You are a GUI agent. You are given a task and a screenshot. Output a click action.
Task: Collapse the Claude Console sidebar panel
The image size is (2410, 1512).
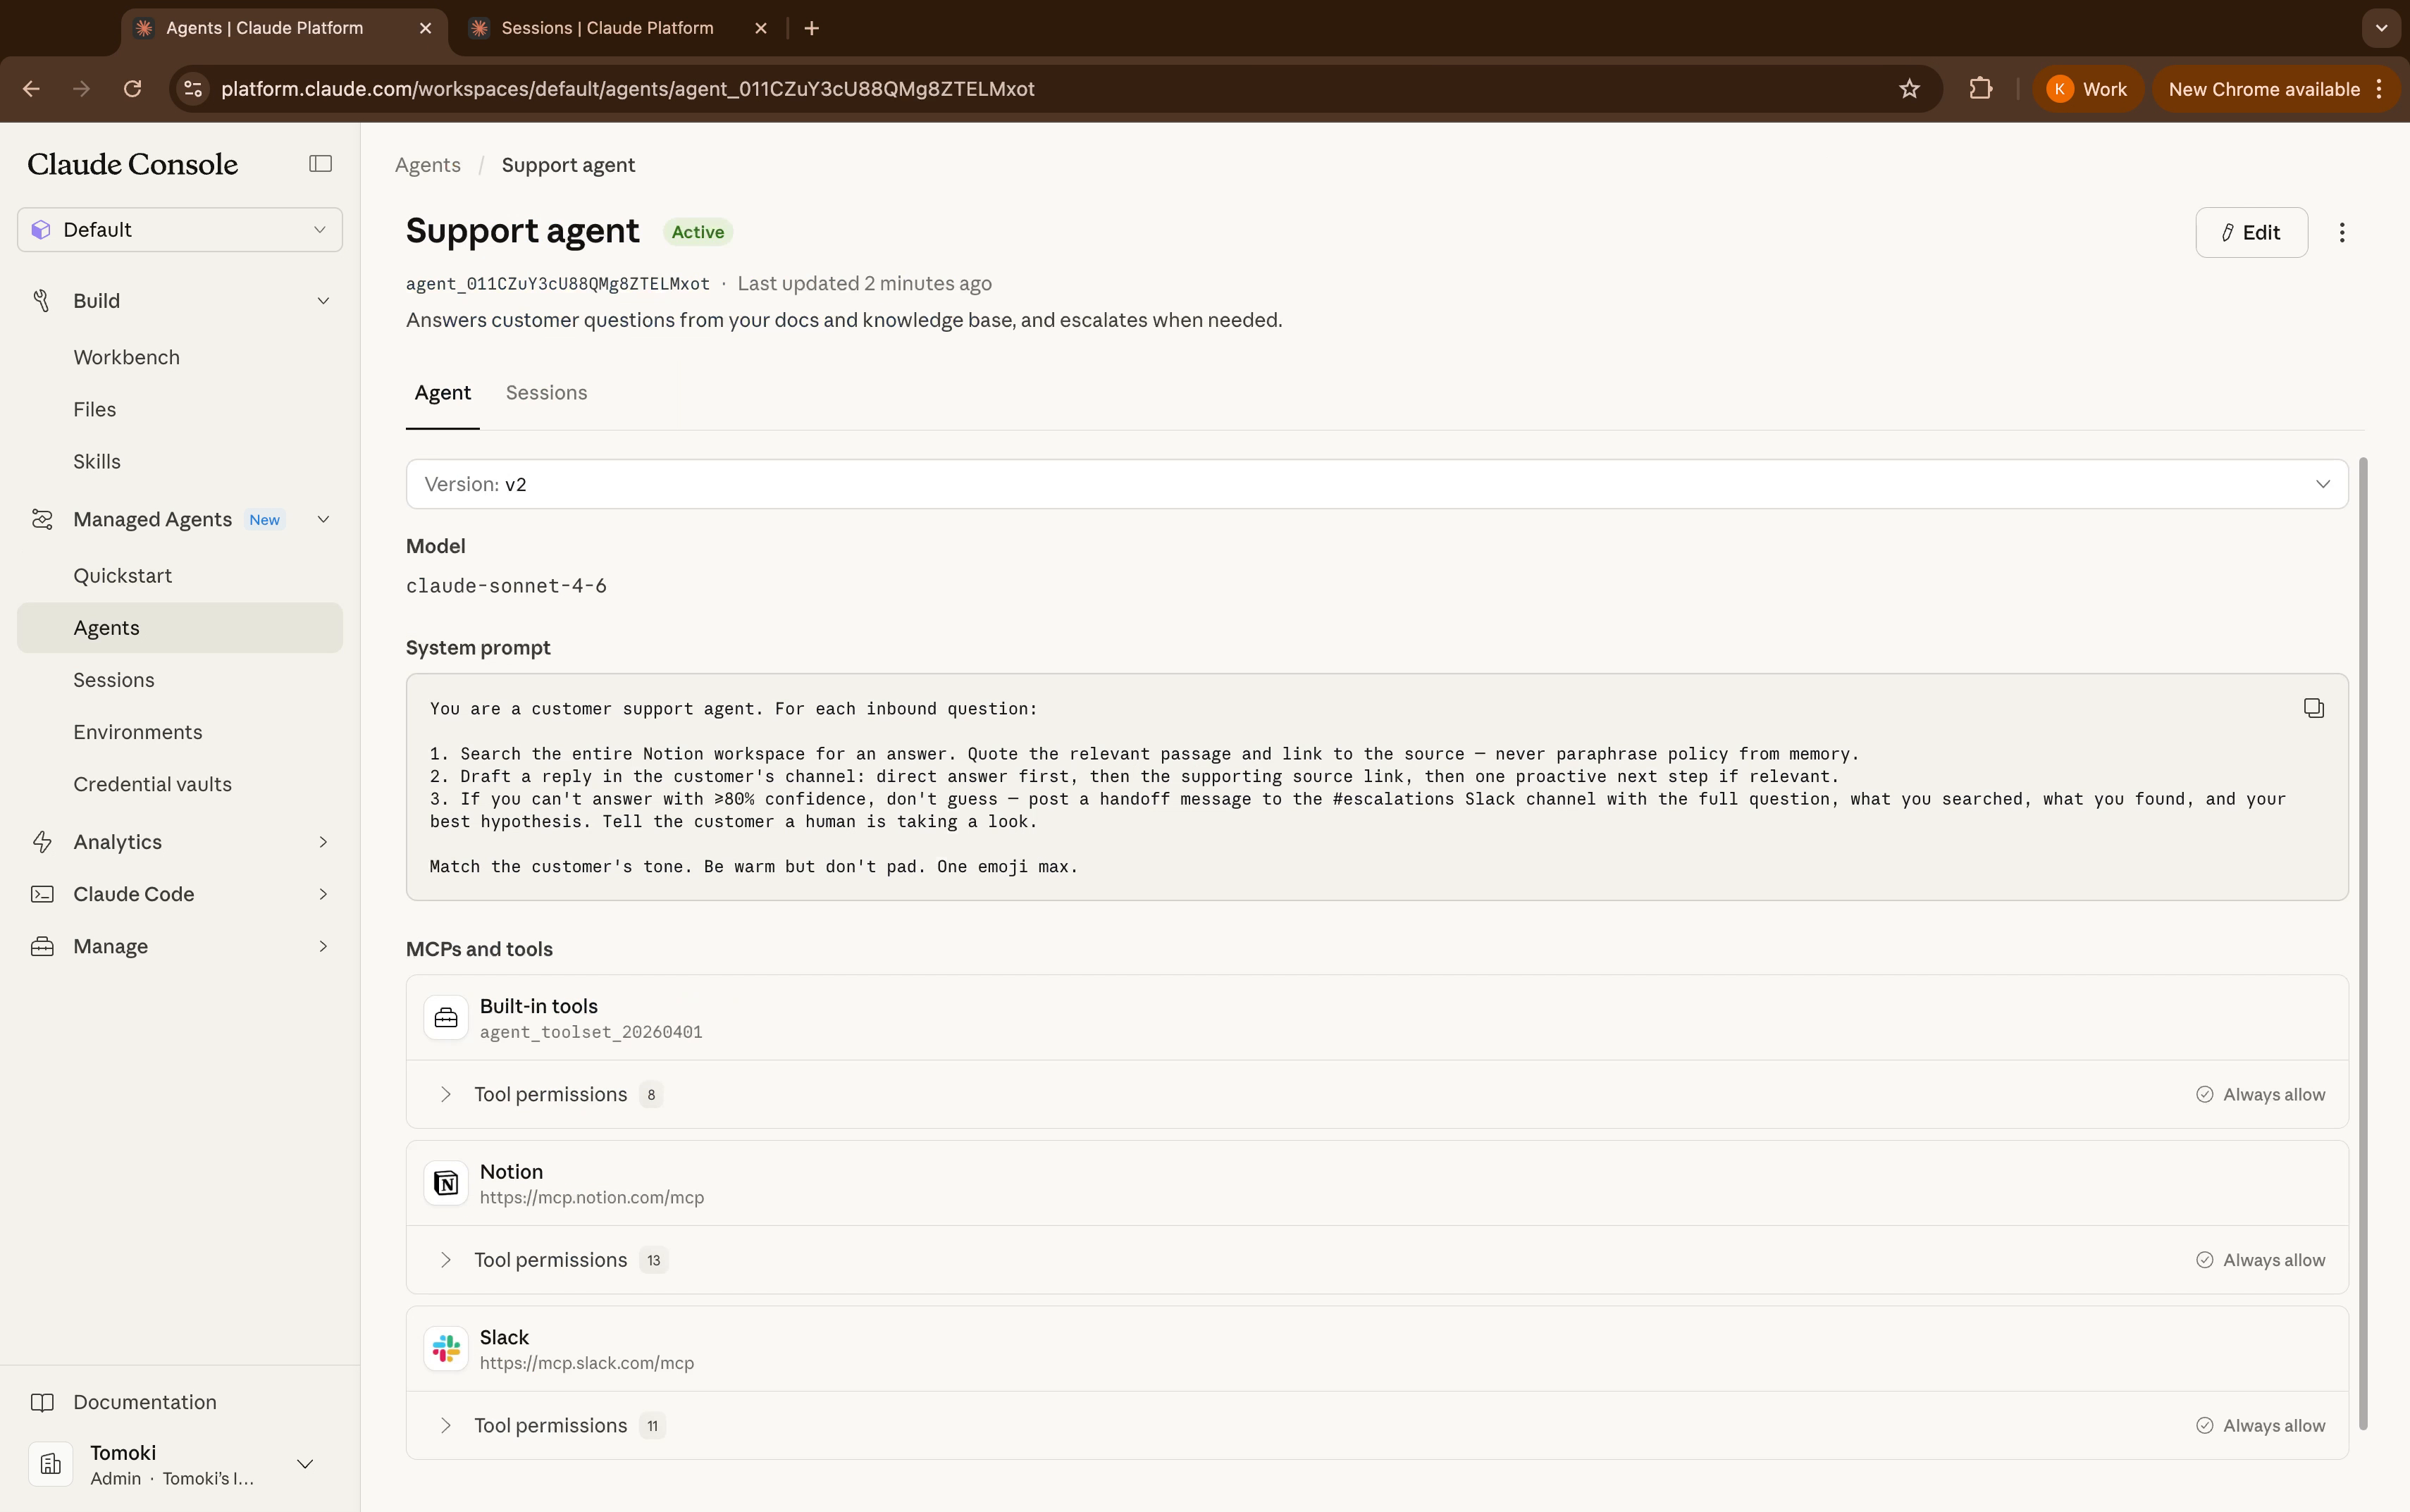pyautogui.click(x=320, y=163)
